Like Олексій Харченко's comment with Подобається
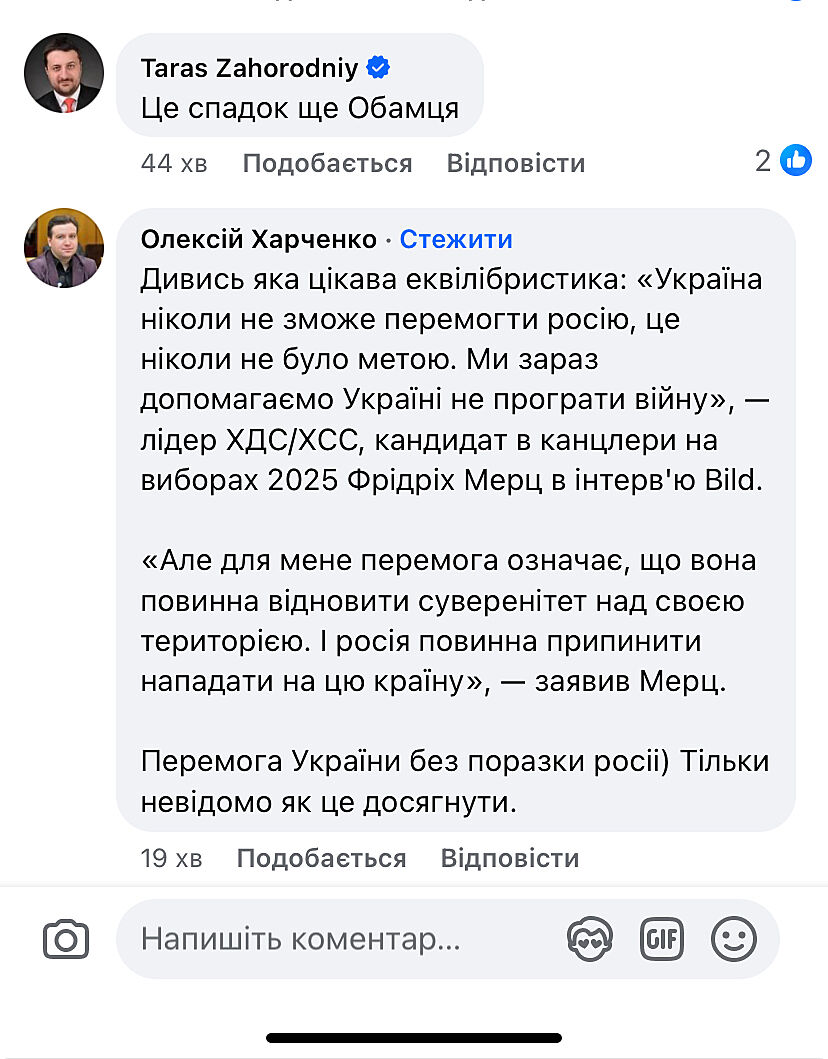This screenshot has height=1059, width=828. click(321, 858)
